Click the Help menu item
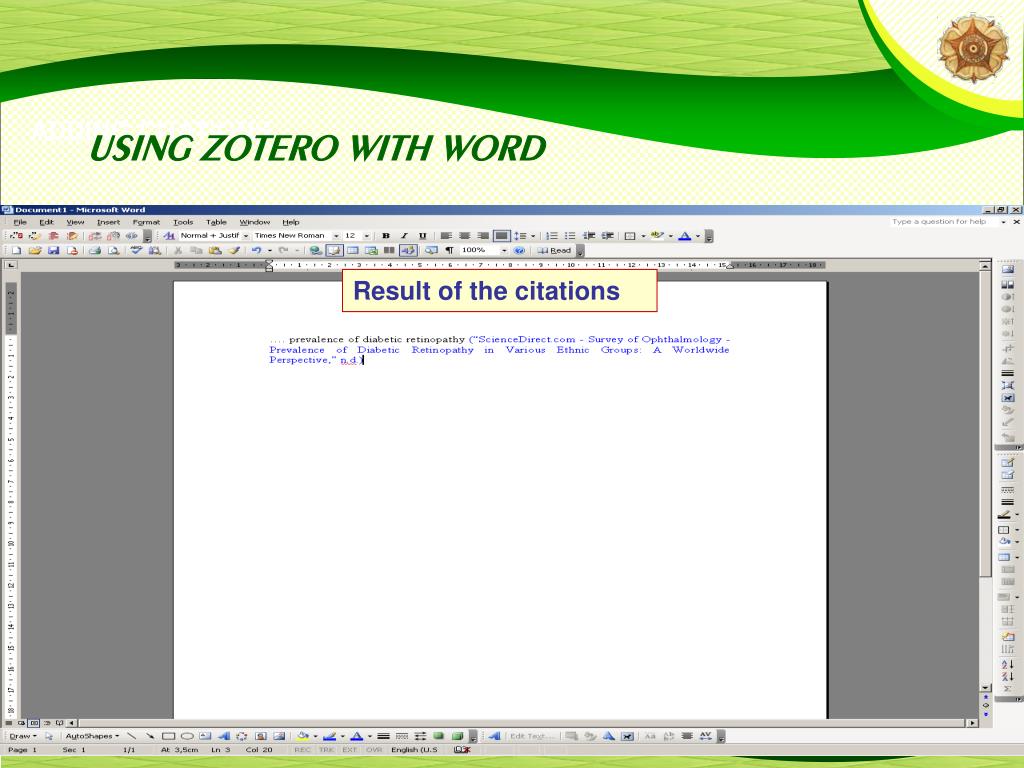The height and width of the screenshot is (768, 1024). pos(291,222)
